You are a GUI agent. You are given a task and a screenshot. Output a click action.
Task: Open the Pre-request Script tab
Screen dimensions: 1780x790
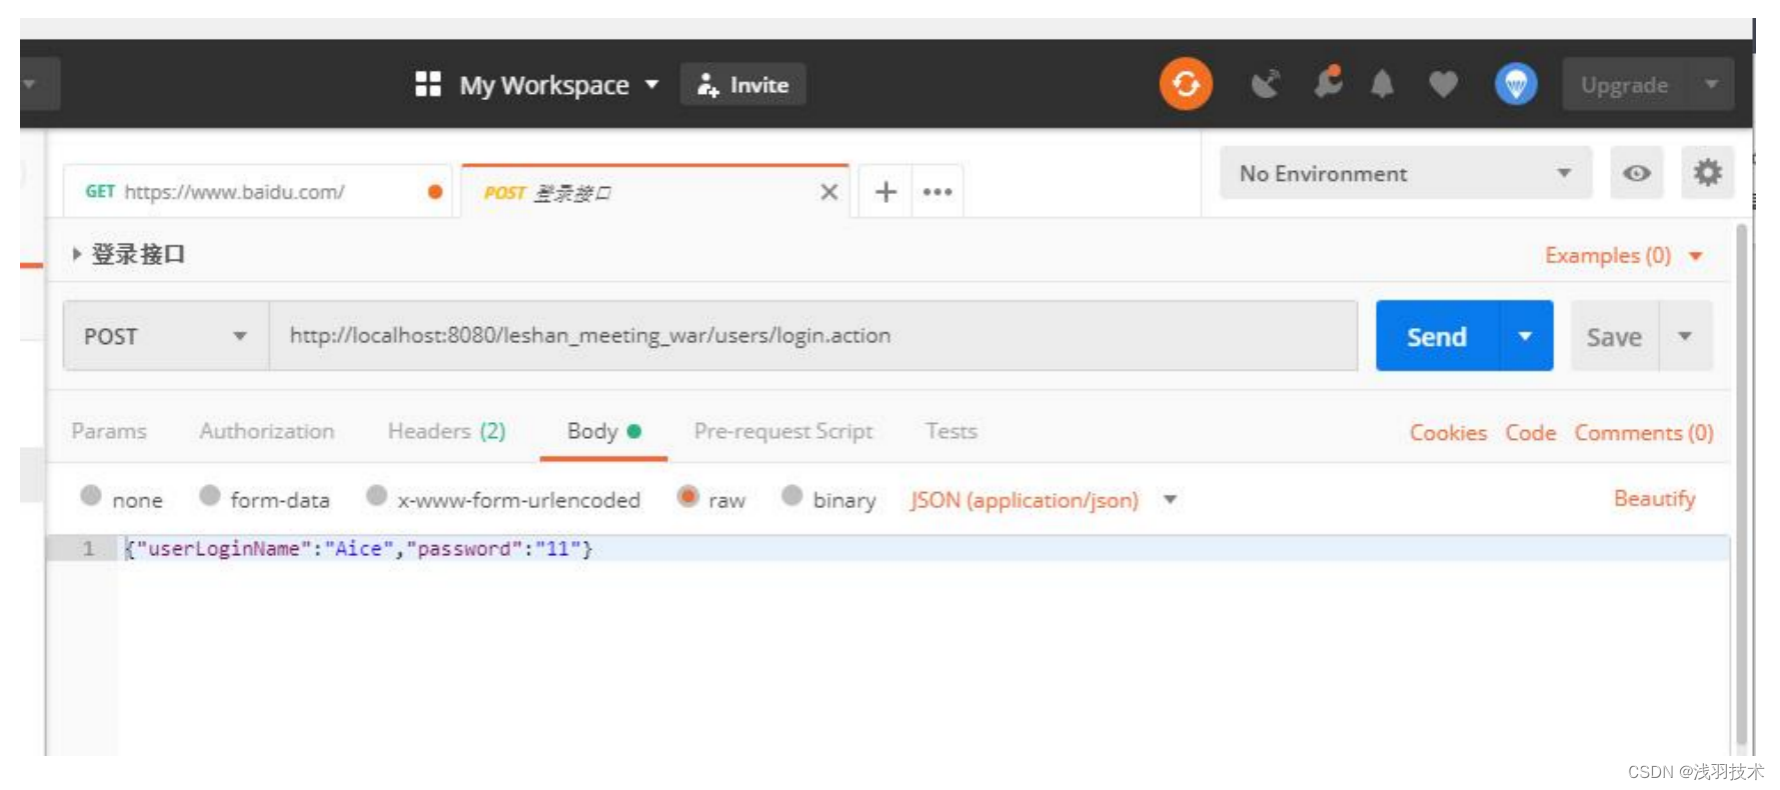click(x=783, y=431)
